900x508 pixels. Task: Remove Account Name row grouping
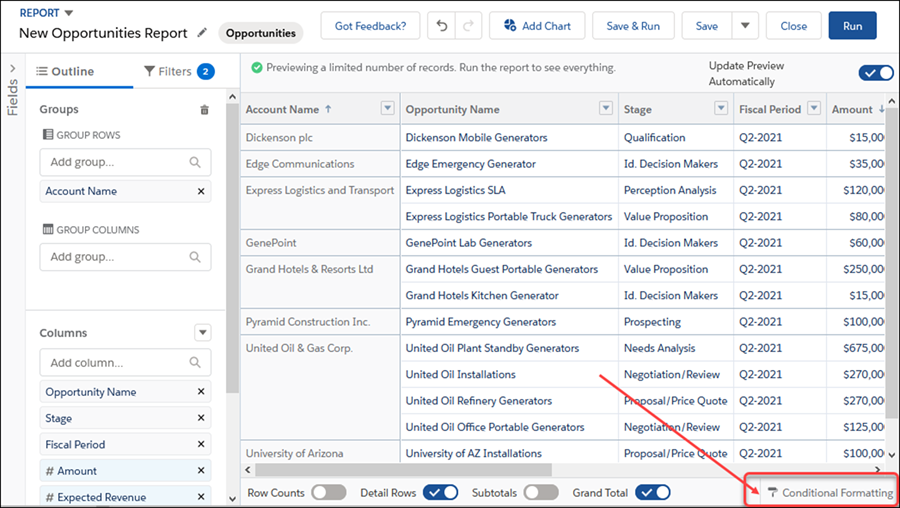[x=201, y=191]
